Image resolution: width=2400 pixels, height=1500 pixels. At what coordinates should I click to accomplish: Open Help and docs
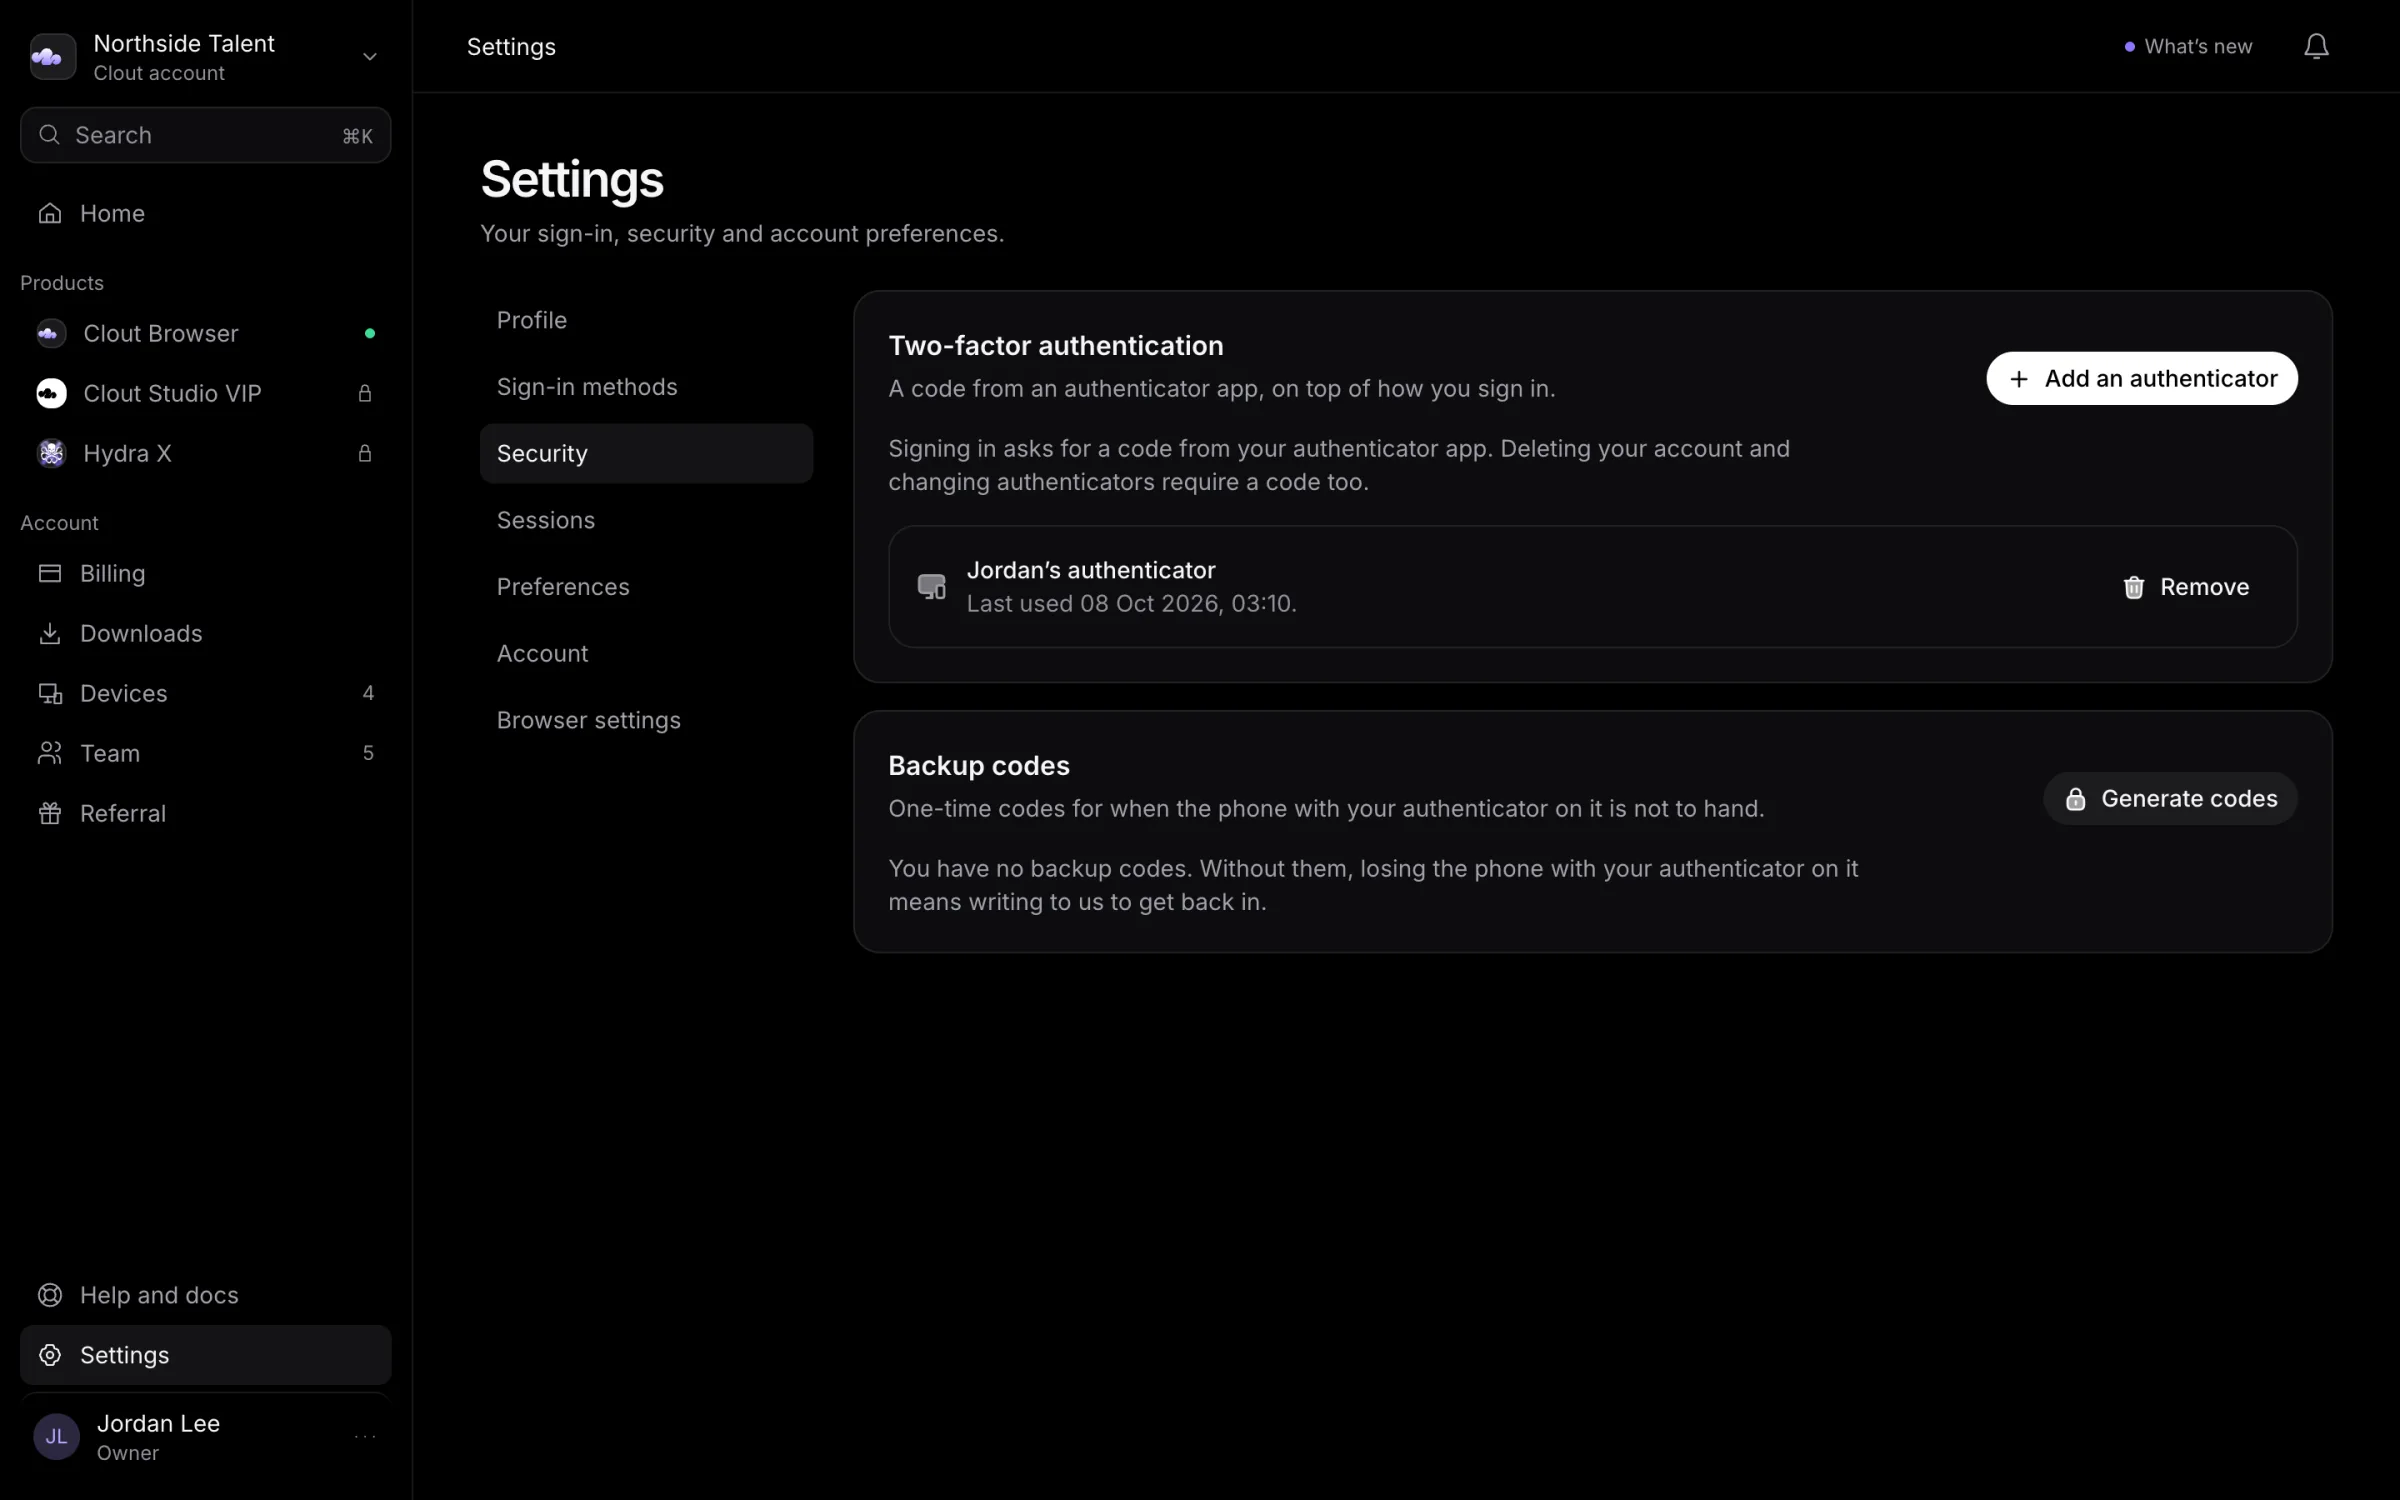click(205, 1295)
